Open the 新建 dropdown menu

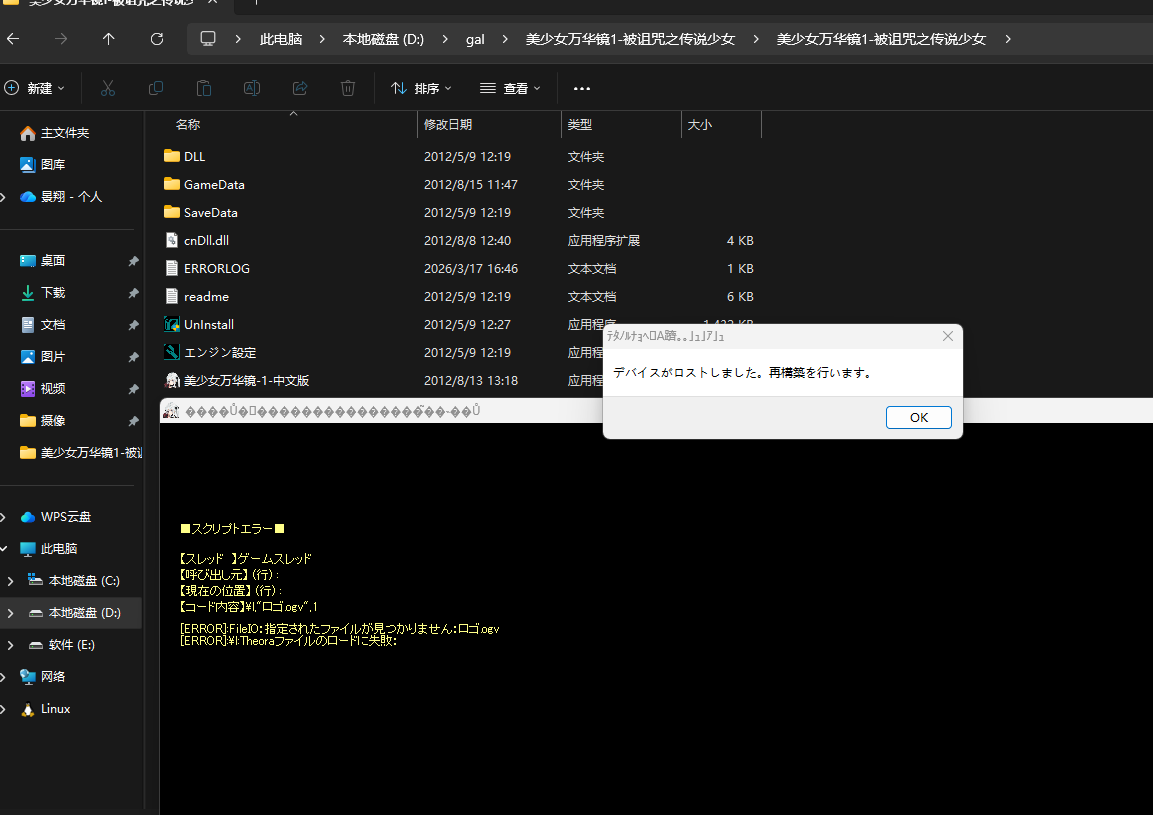(35, 88)
